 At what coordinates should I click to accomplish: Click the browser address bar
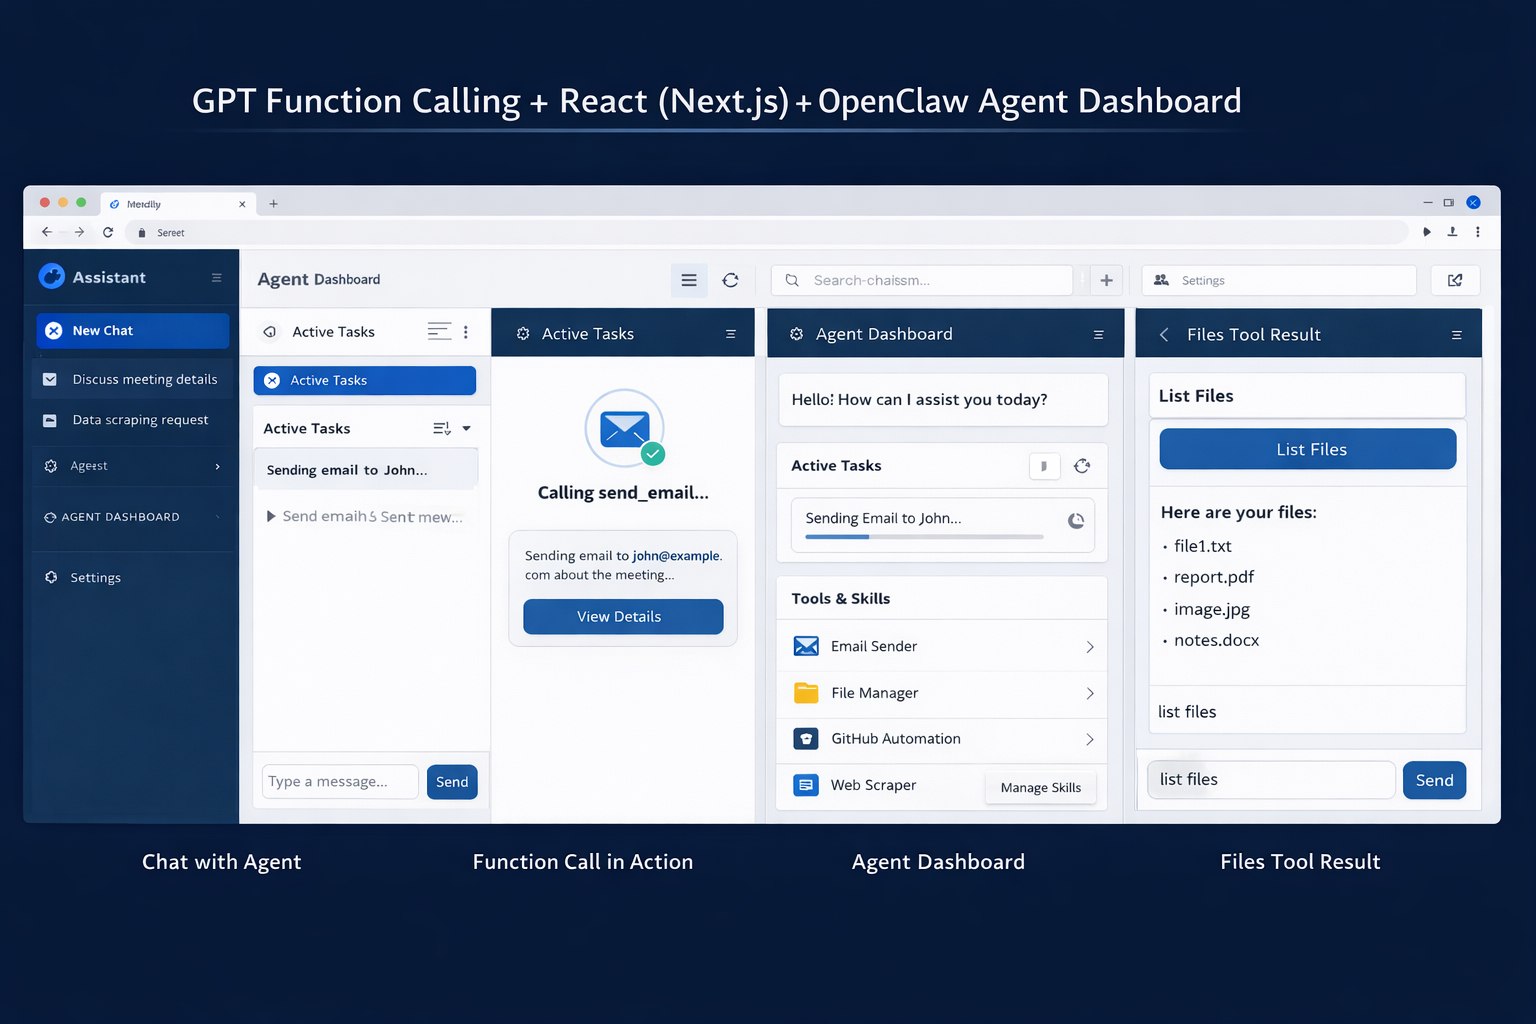(x=769, y=232)
